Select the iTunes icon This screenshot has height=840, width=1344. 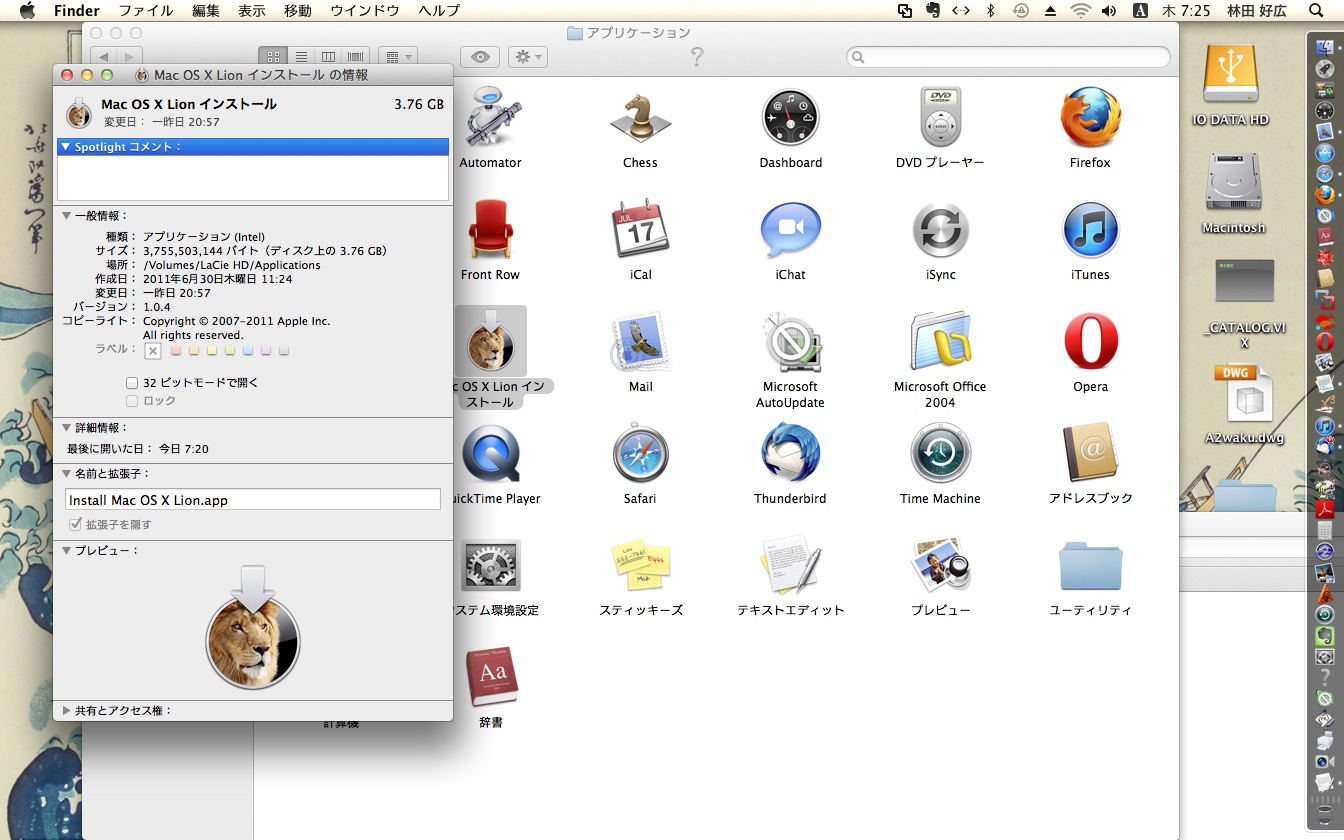tap(1090, 230)
